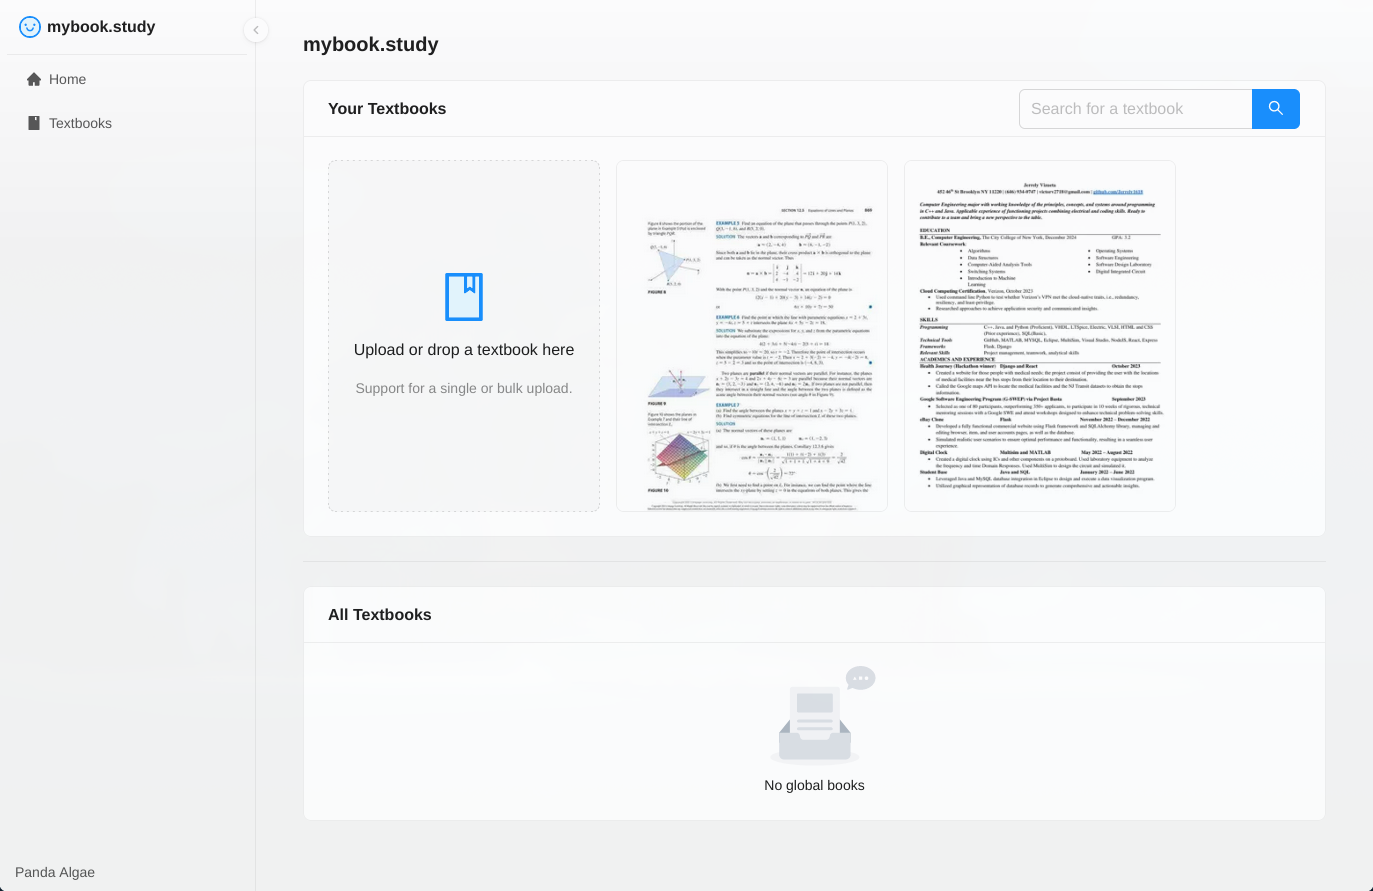Click the blue bookmark upload icon
The image size is (1373, 891).
464,297
